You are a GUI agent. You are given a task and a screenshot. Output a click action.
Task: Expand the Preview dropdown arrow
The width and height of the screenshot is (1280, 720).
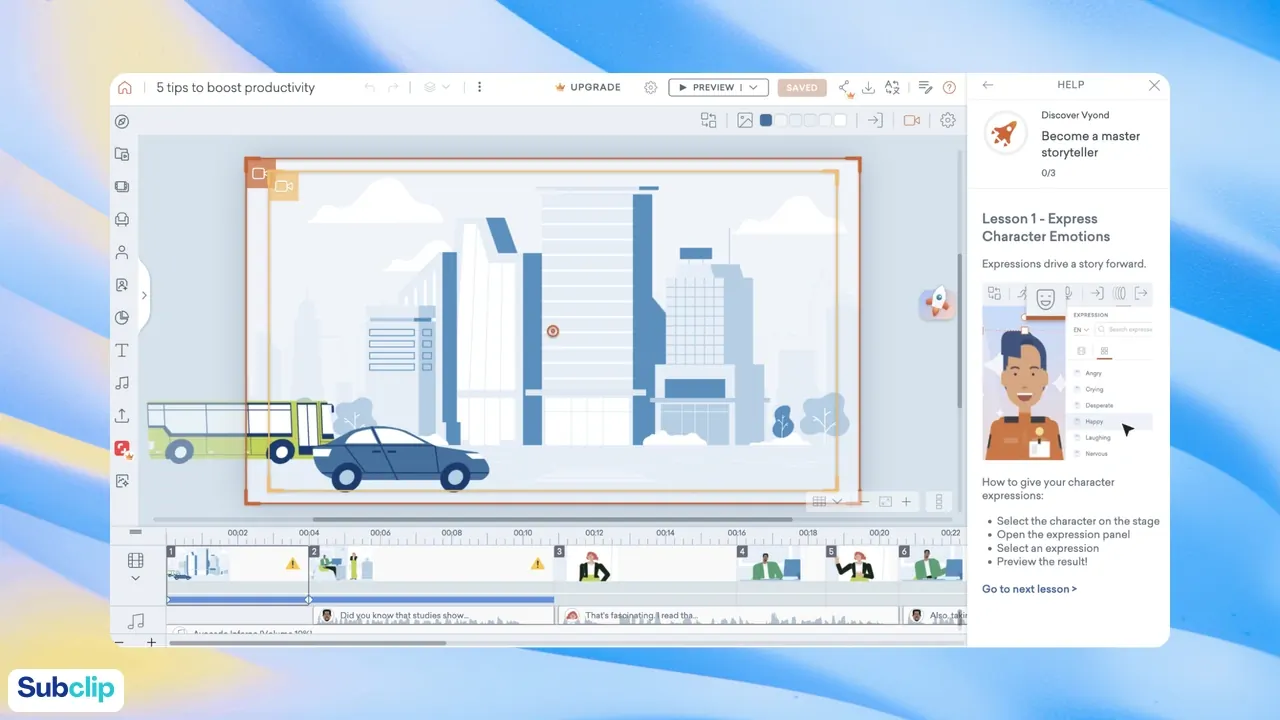click(x=752, y=88)
